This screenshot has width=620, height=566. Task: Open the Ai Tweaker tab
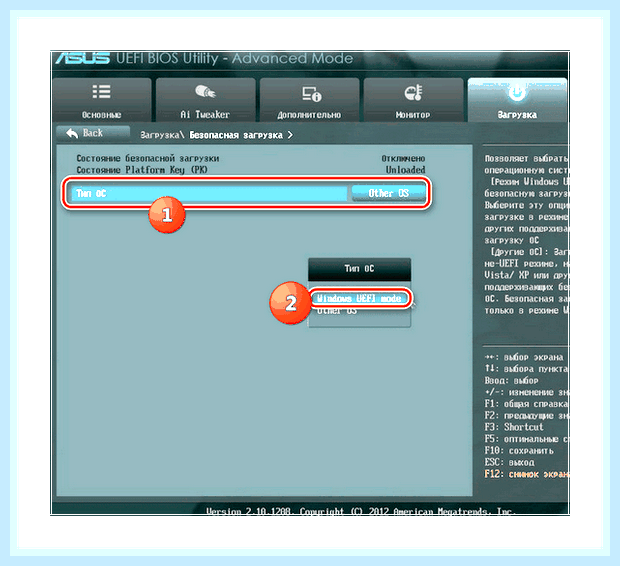(205, 100)
